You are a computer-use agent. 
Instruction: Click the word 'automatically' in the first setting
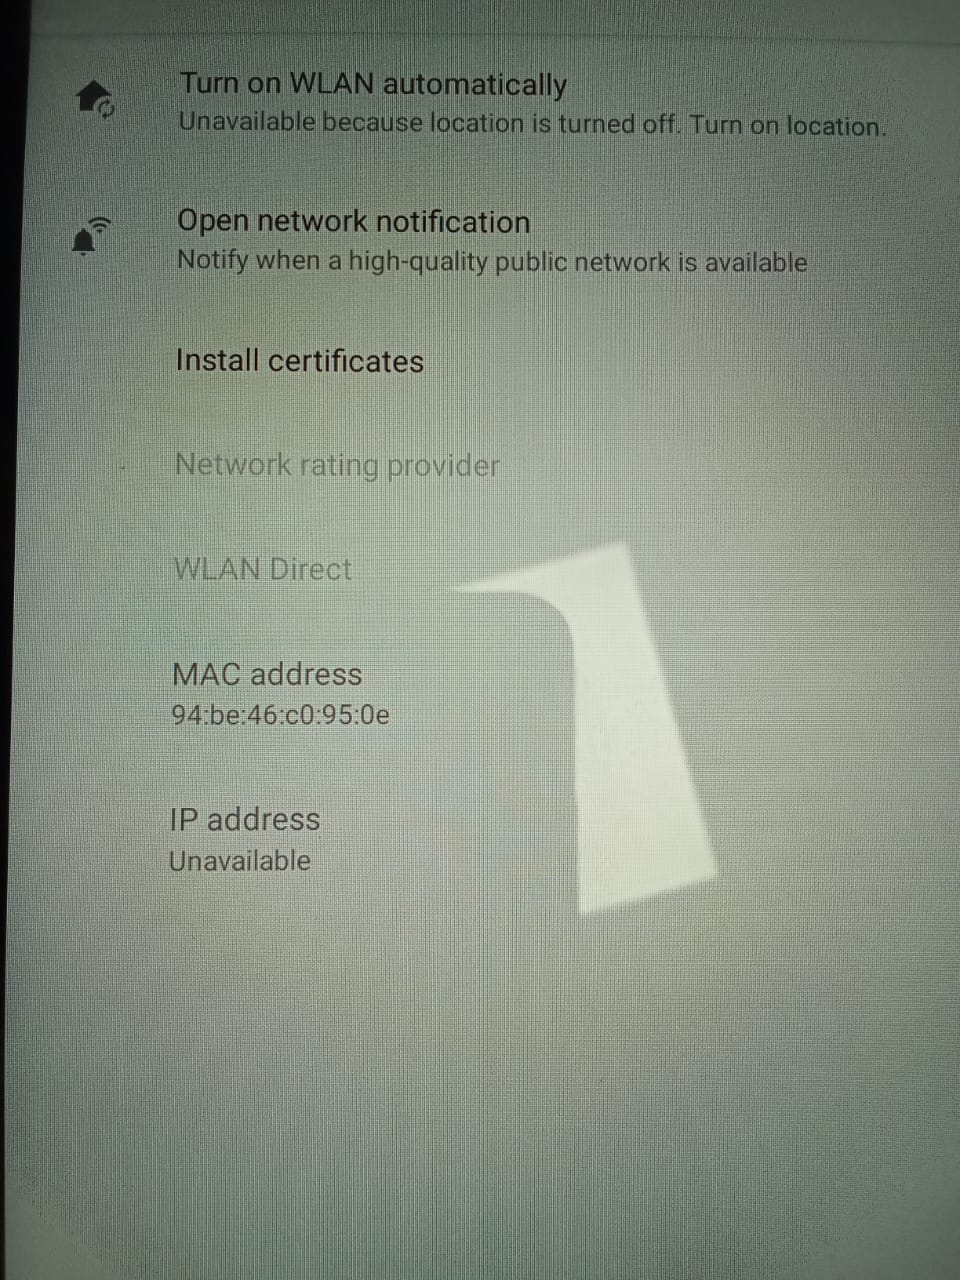point(474,85)
